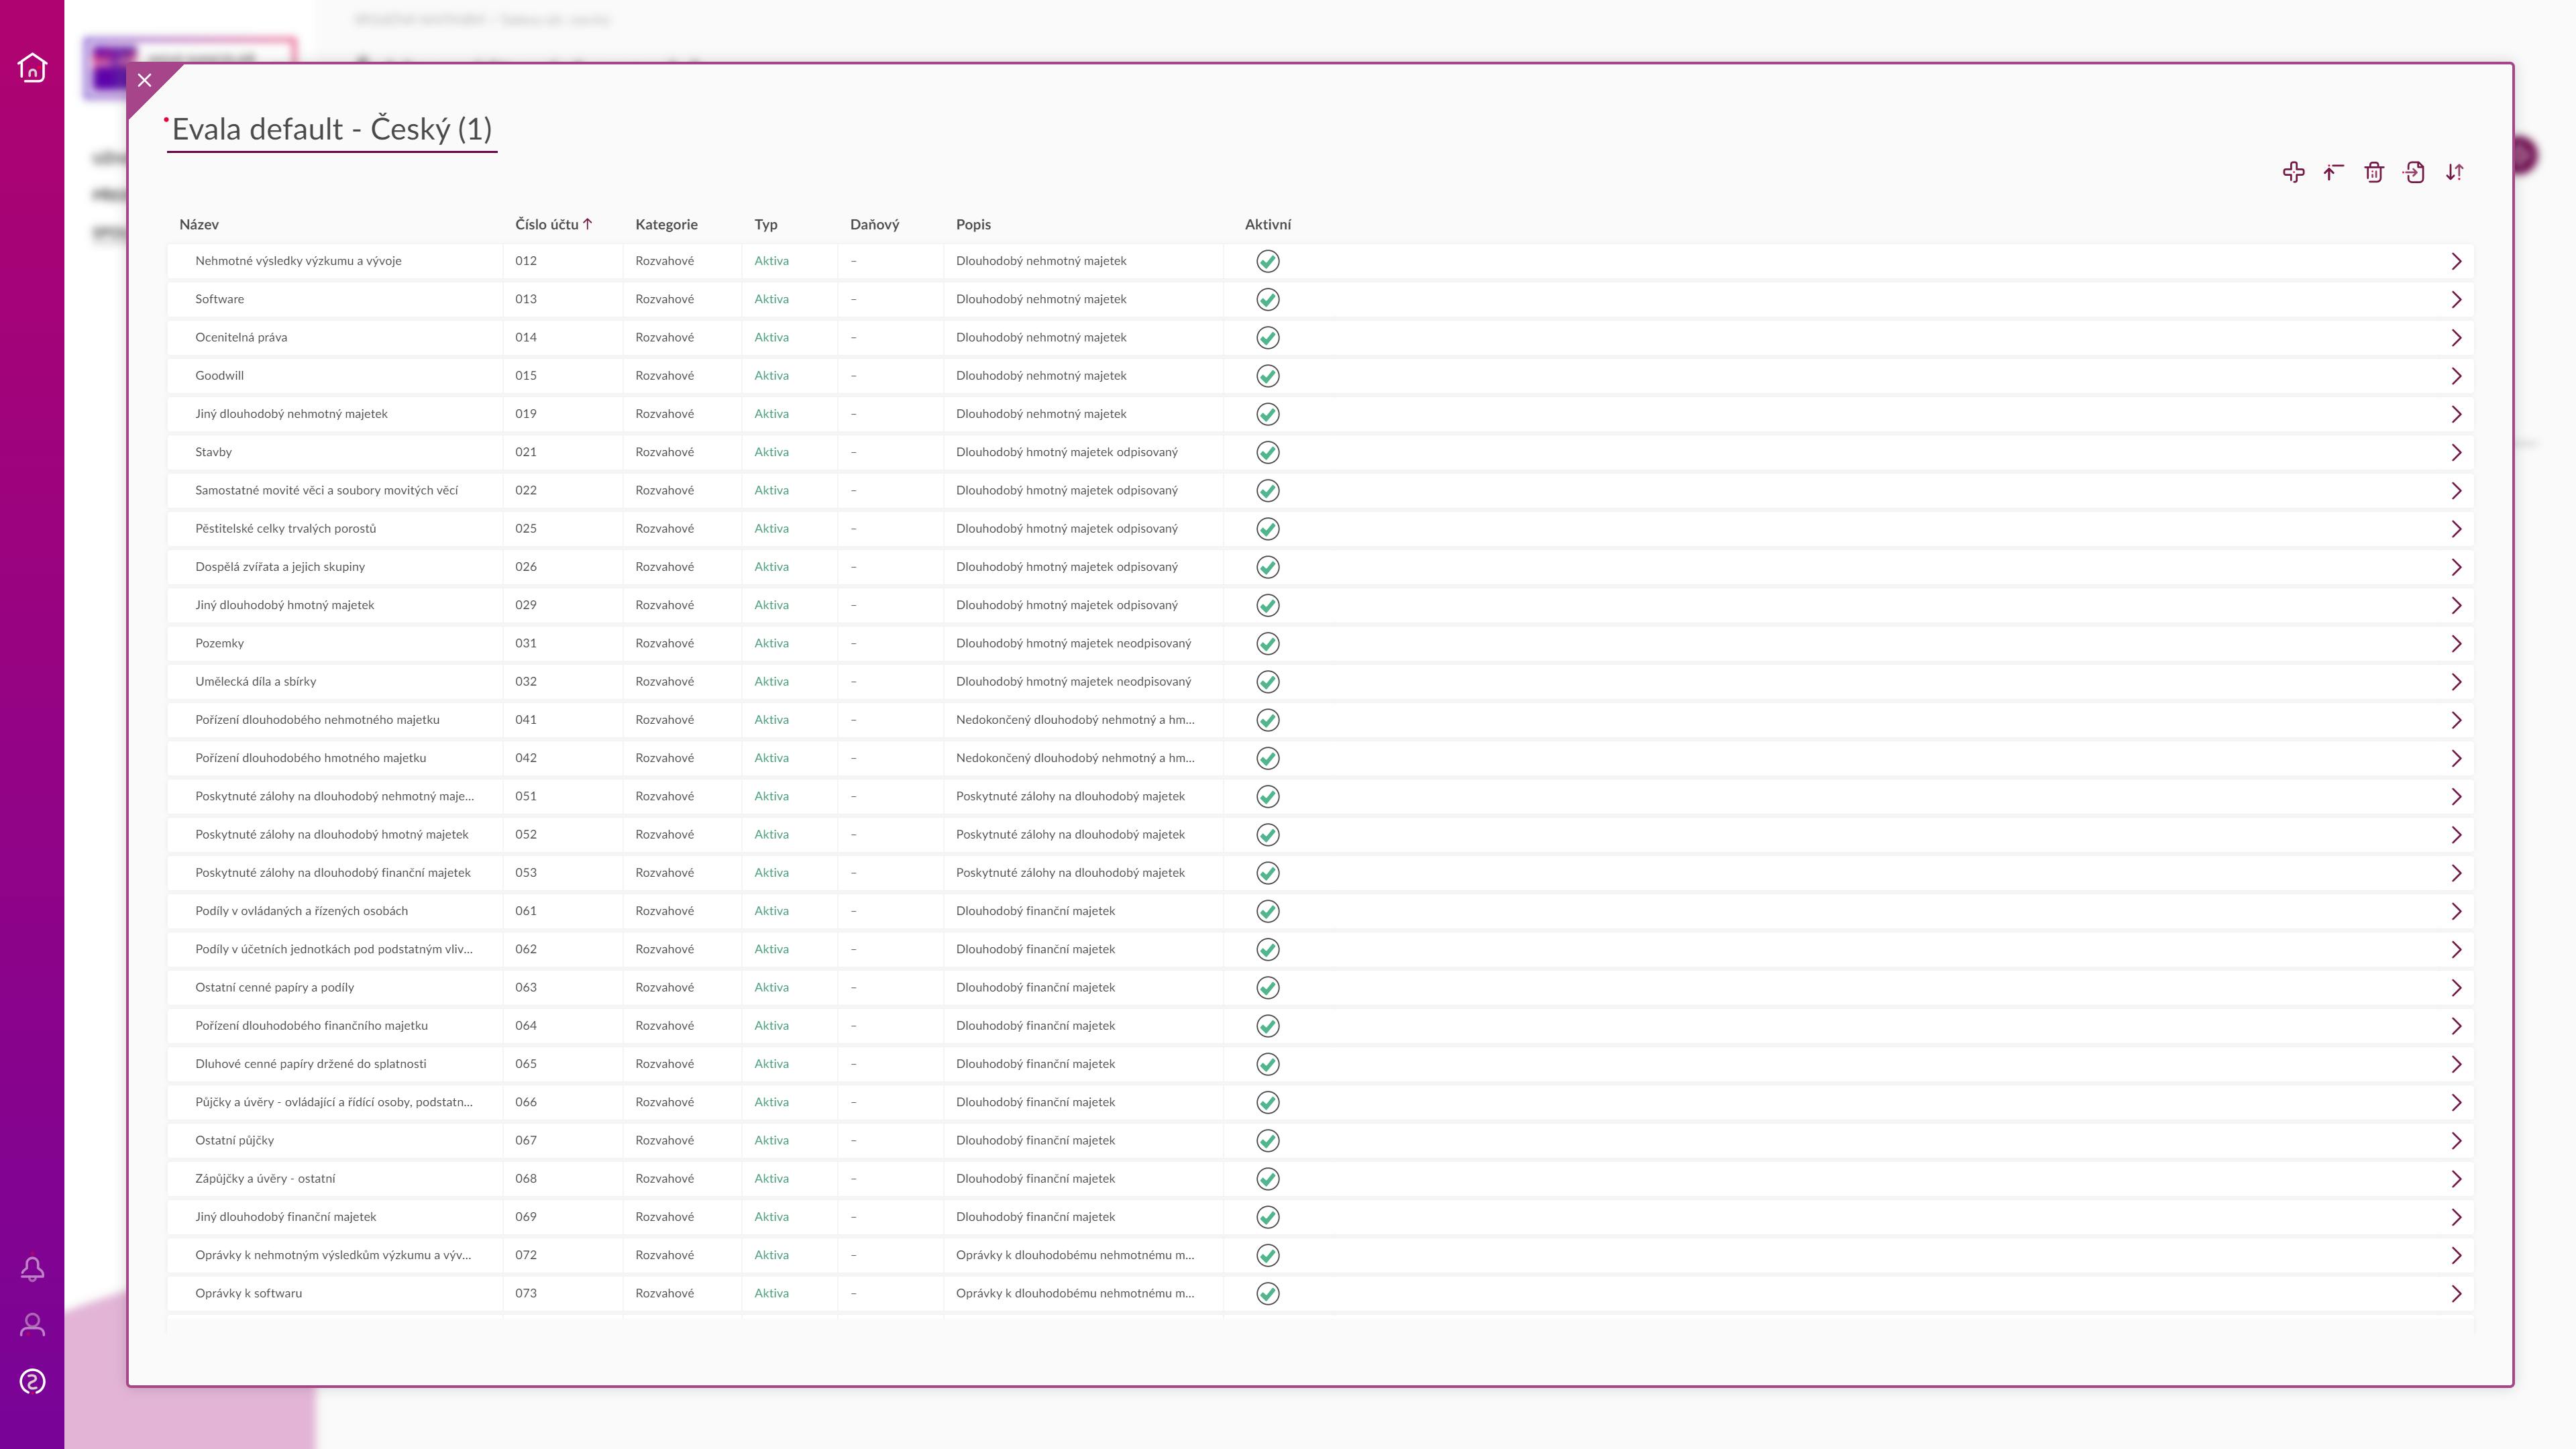
Task: Open details chevron for account 061
Action: click(2456, 911)
